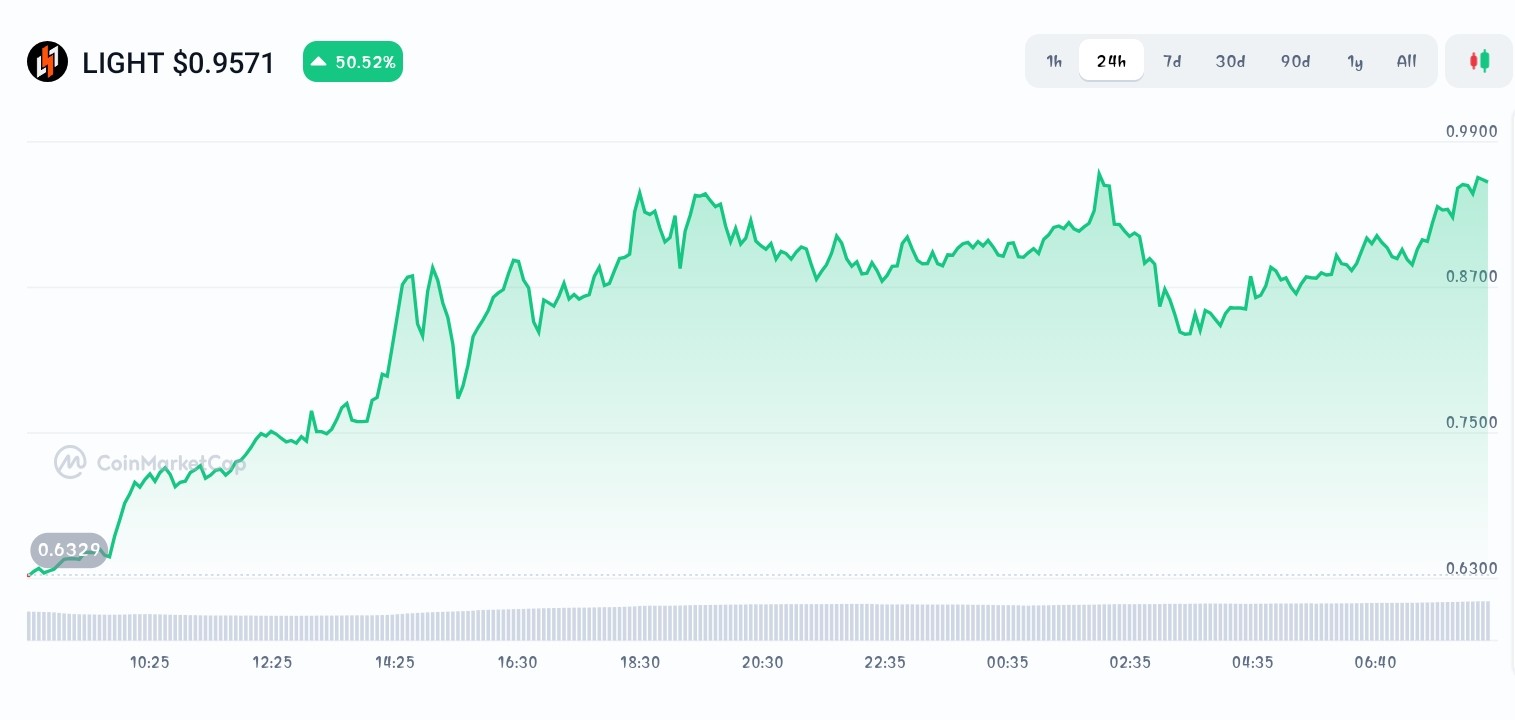Screen dimensions: 1515x720
Task: Click the 00:35 time axis label
Action: point(1007,662)
